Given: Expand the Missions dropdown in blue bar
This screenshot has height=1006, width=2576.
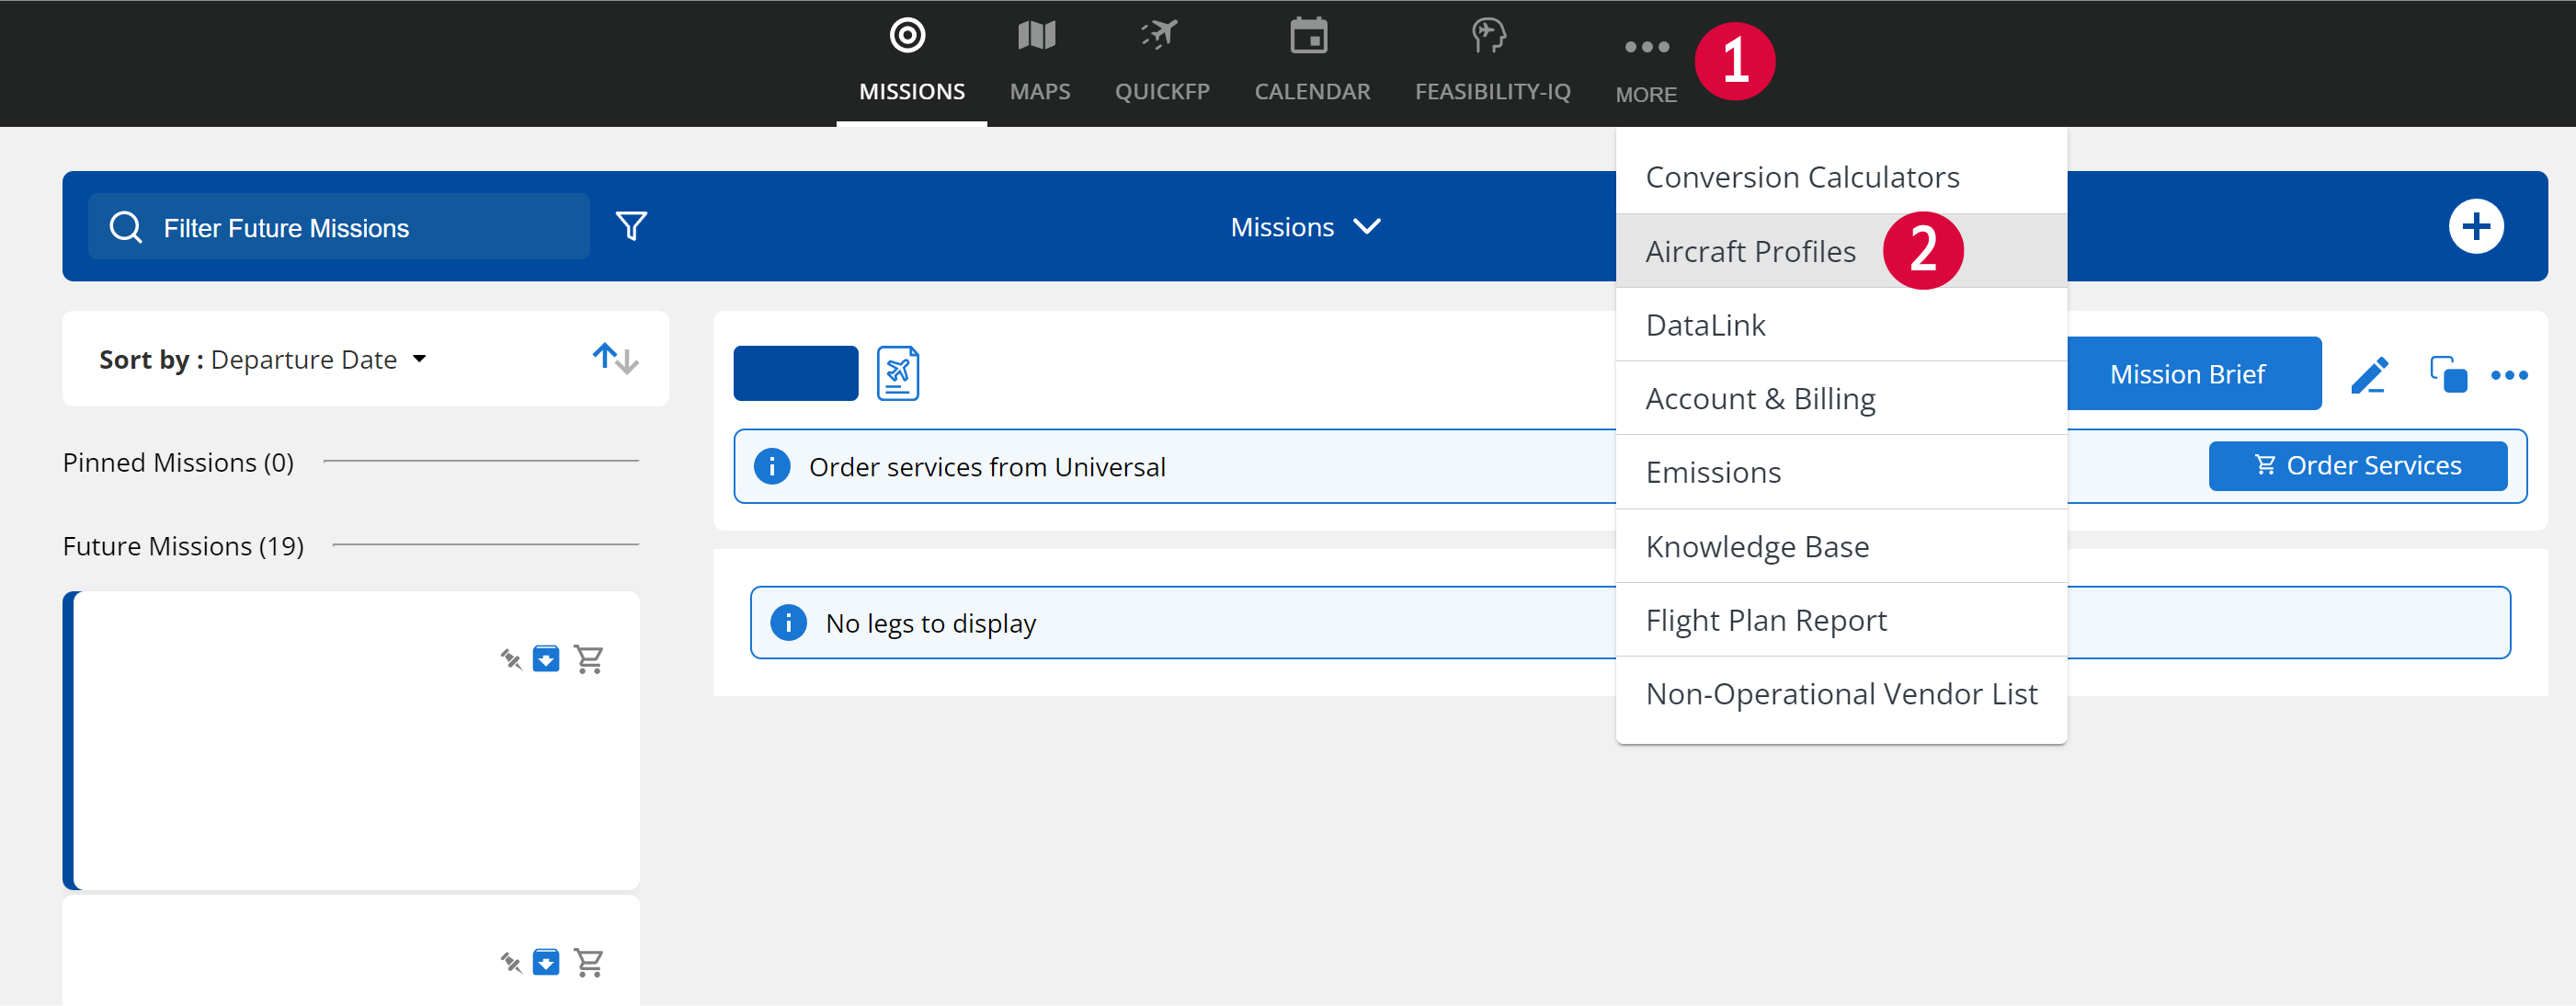Looking at the screenshot, I should tap(1305, 227).
